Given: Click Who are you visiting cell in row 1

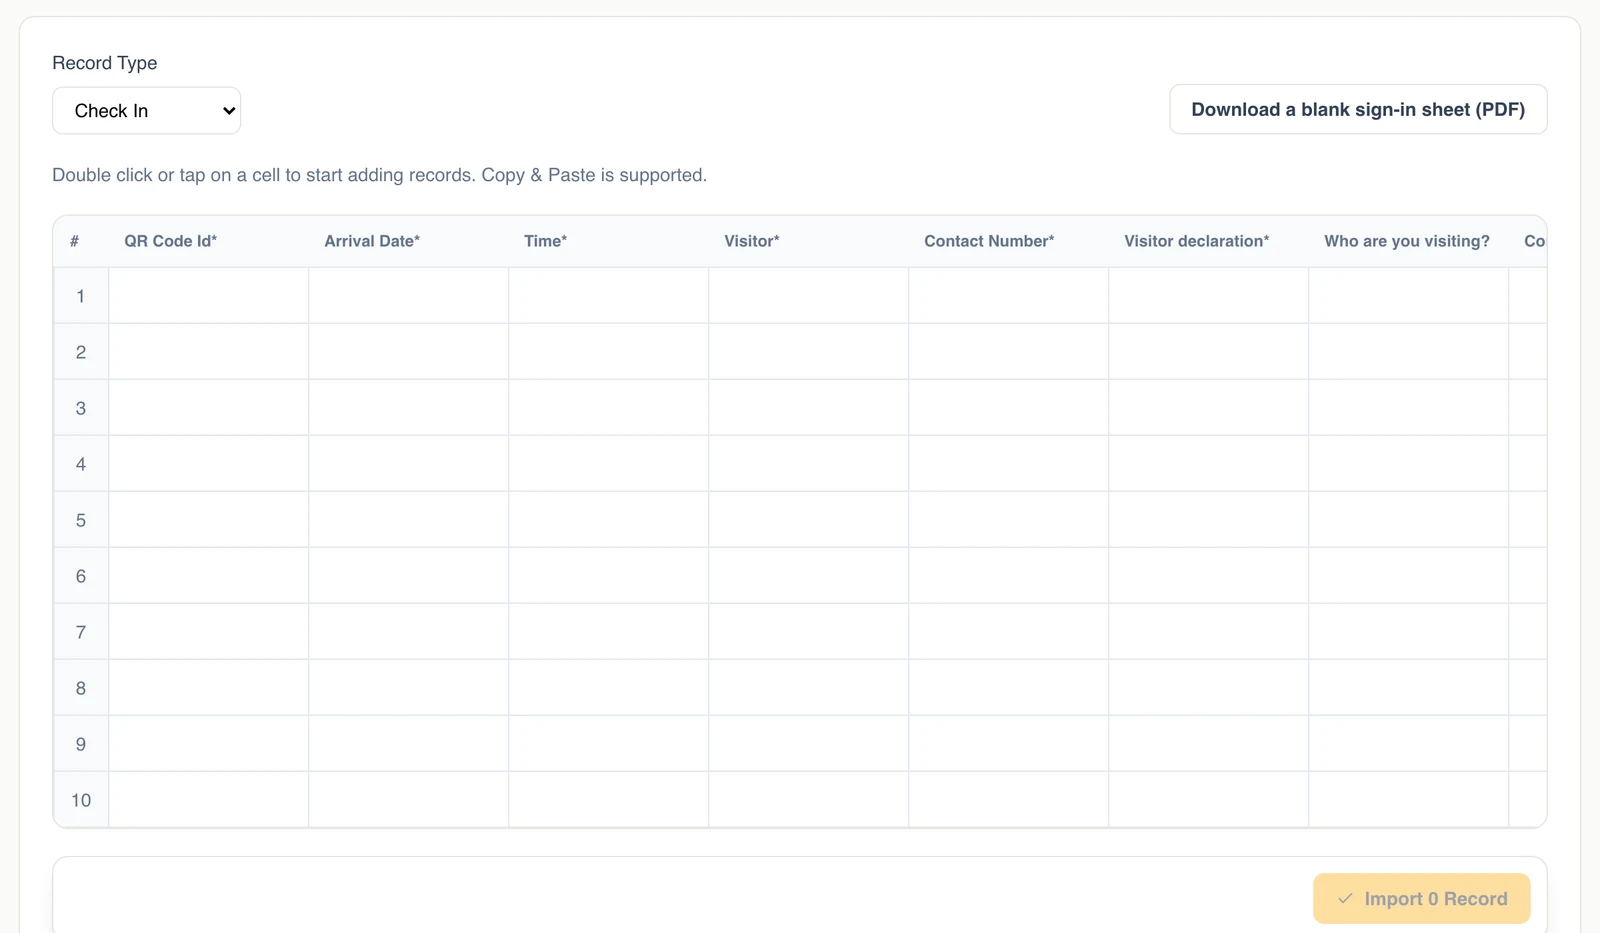Looking at the screenshot, I should tap(1409, 296).
